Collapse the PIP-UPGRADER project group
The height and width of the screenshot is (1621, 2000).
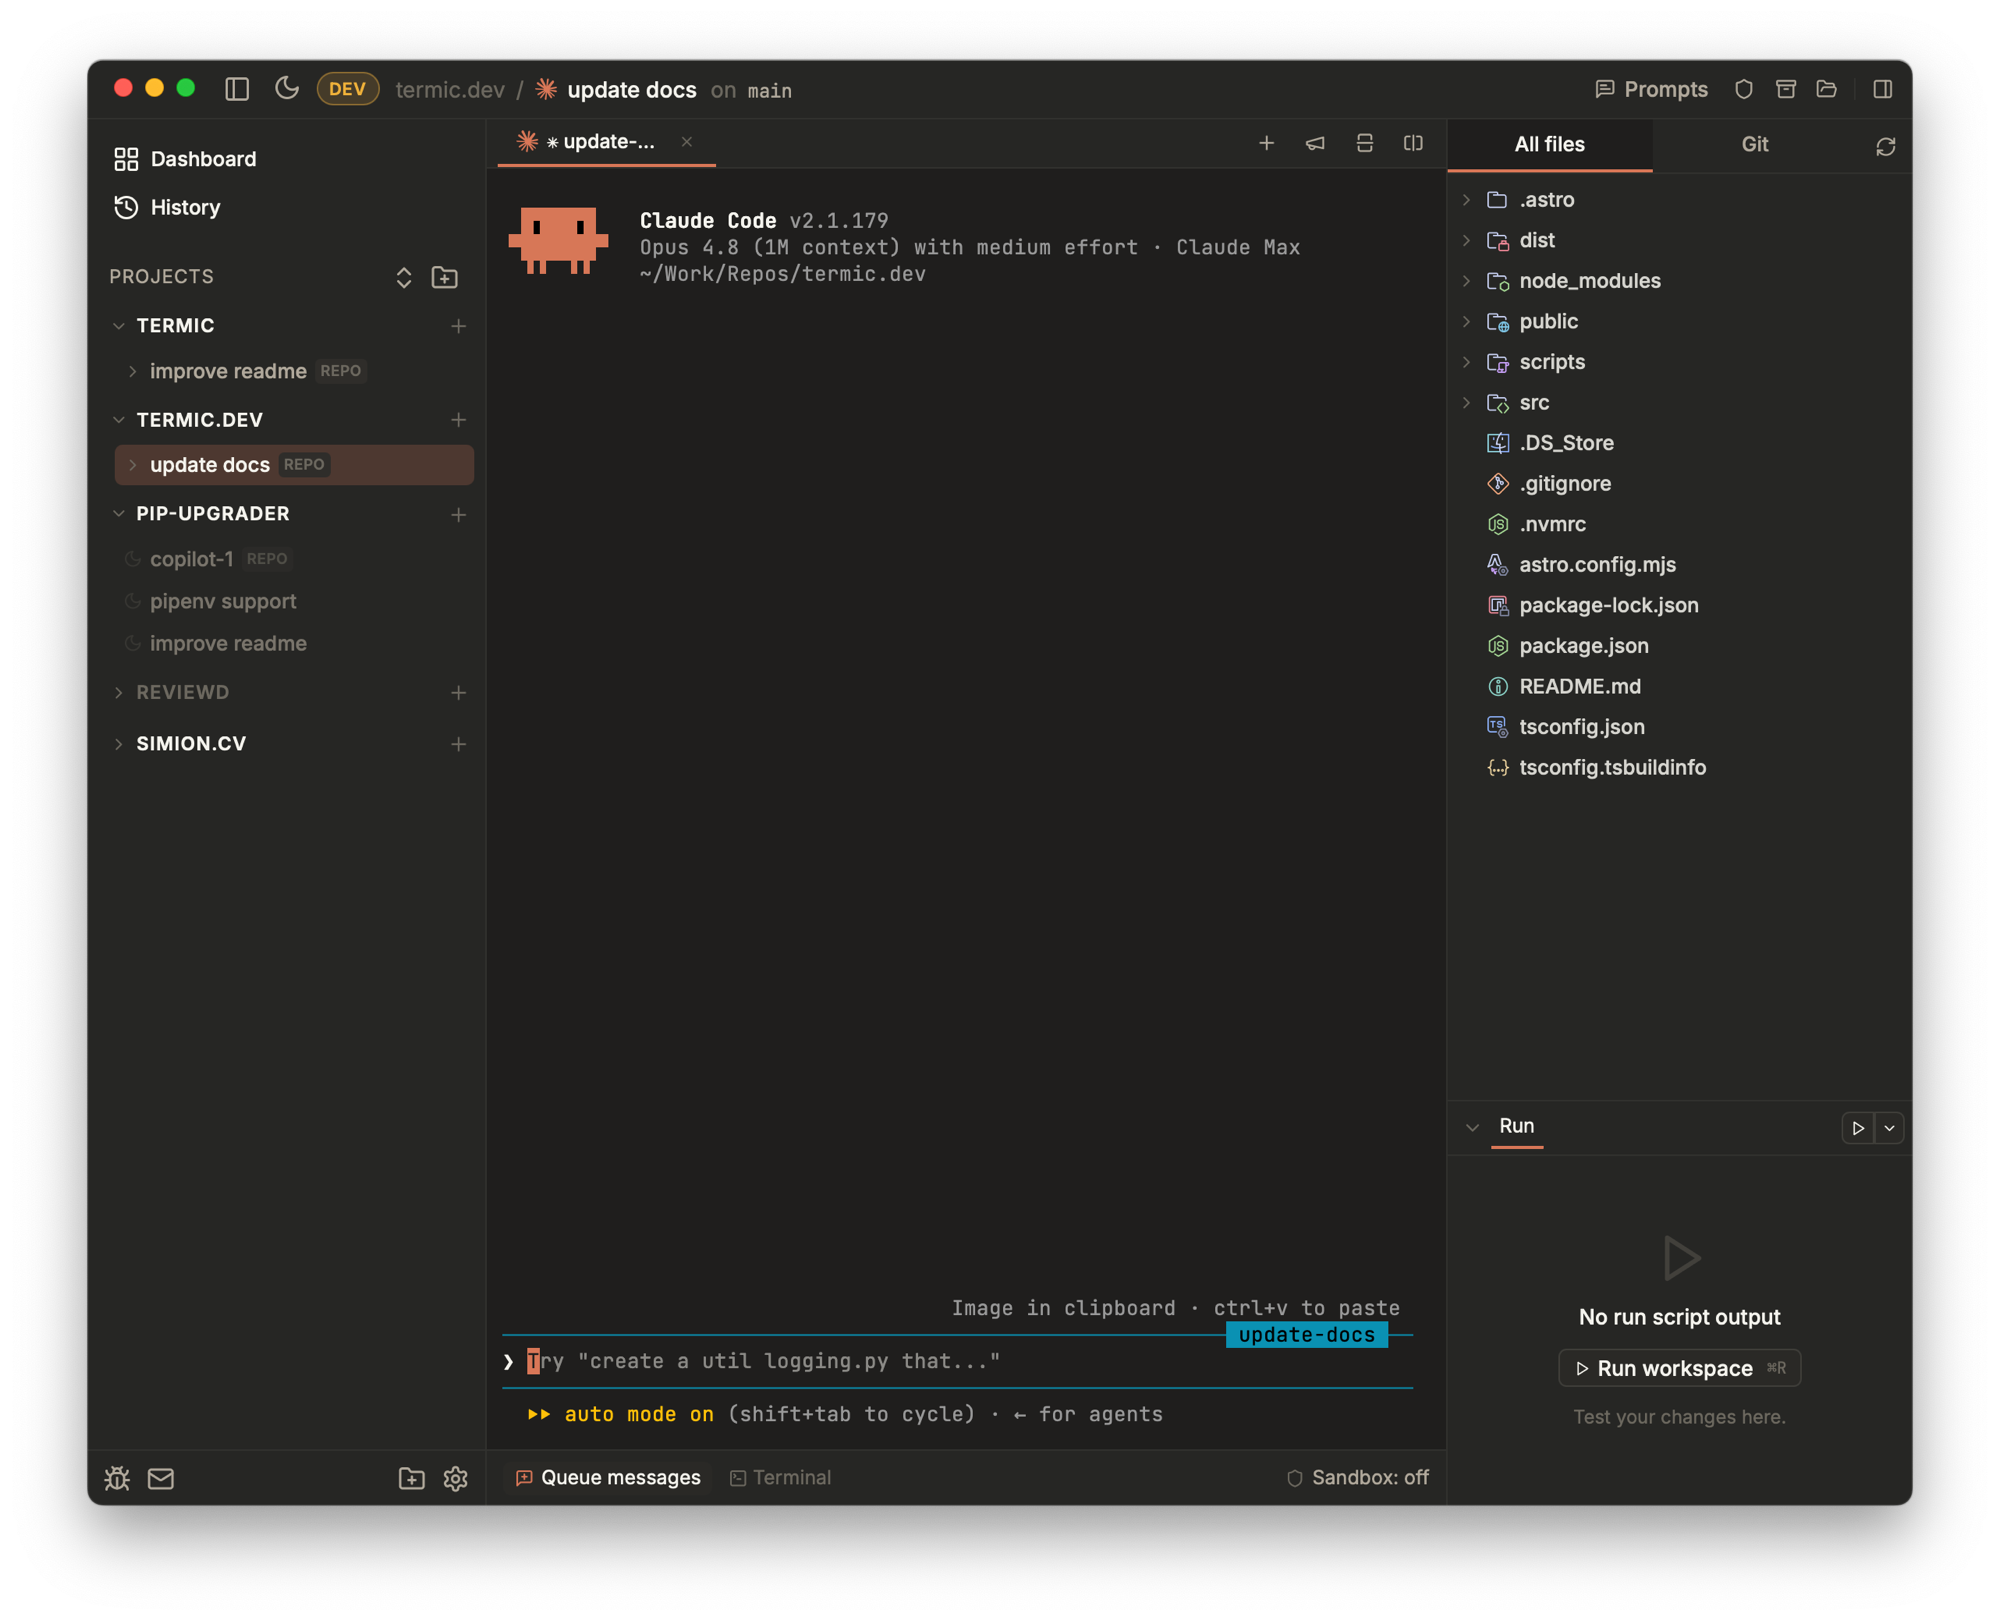tap(119, 514)
